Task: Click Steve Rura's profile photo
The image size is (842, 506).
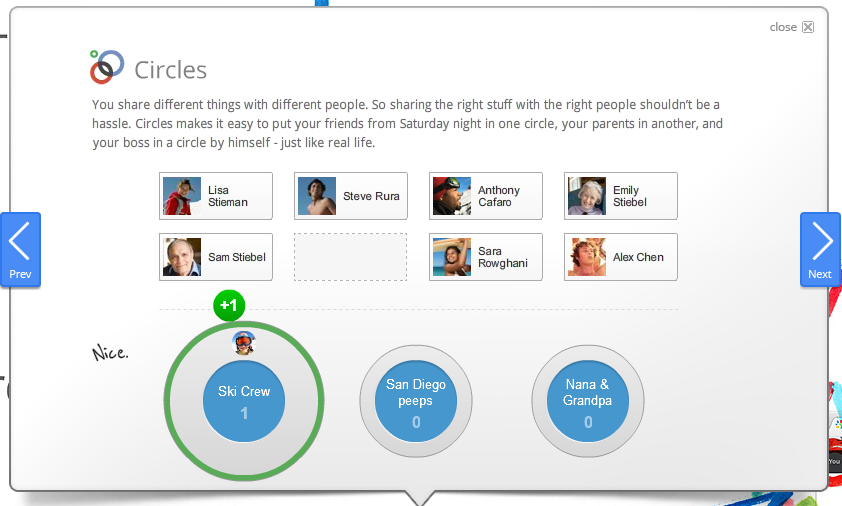Action: [317, 196]
